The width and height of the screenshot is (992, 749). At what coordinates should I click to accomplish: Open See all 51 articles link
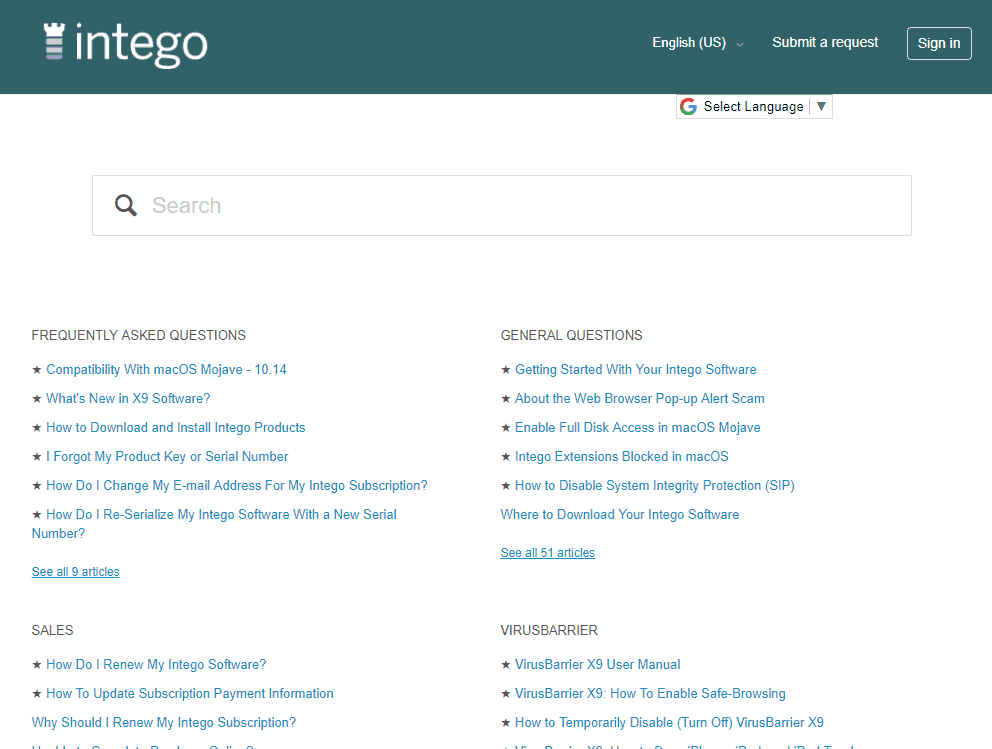pyautogui.click(x=547, y=552)
